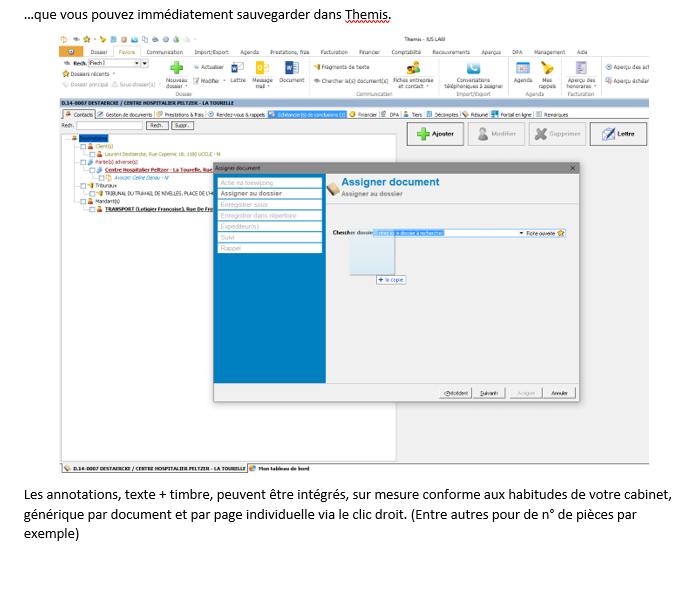Screen dimensions: 698x589
Task: Open the Prestations & frais dossier tab
Action: coord(180,114)
